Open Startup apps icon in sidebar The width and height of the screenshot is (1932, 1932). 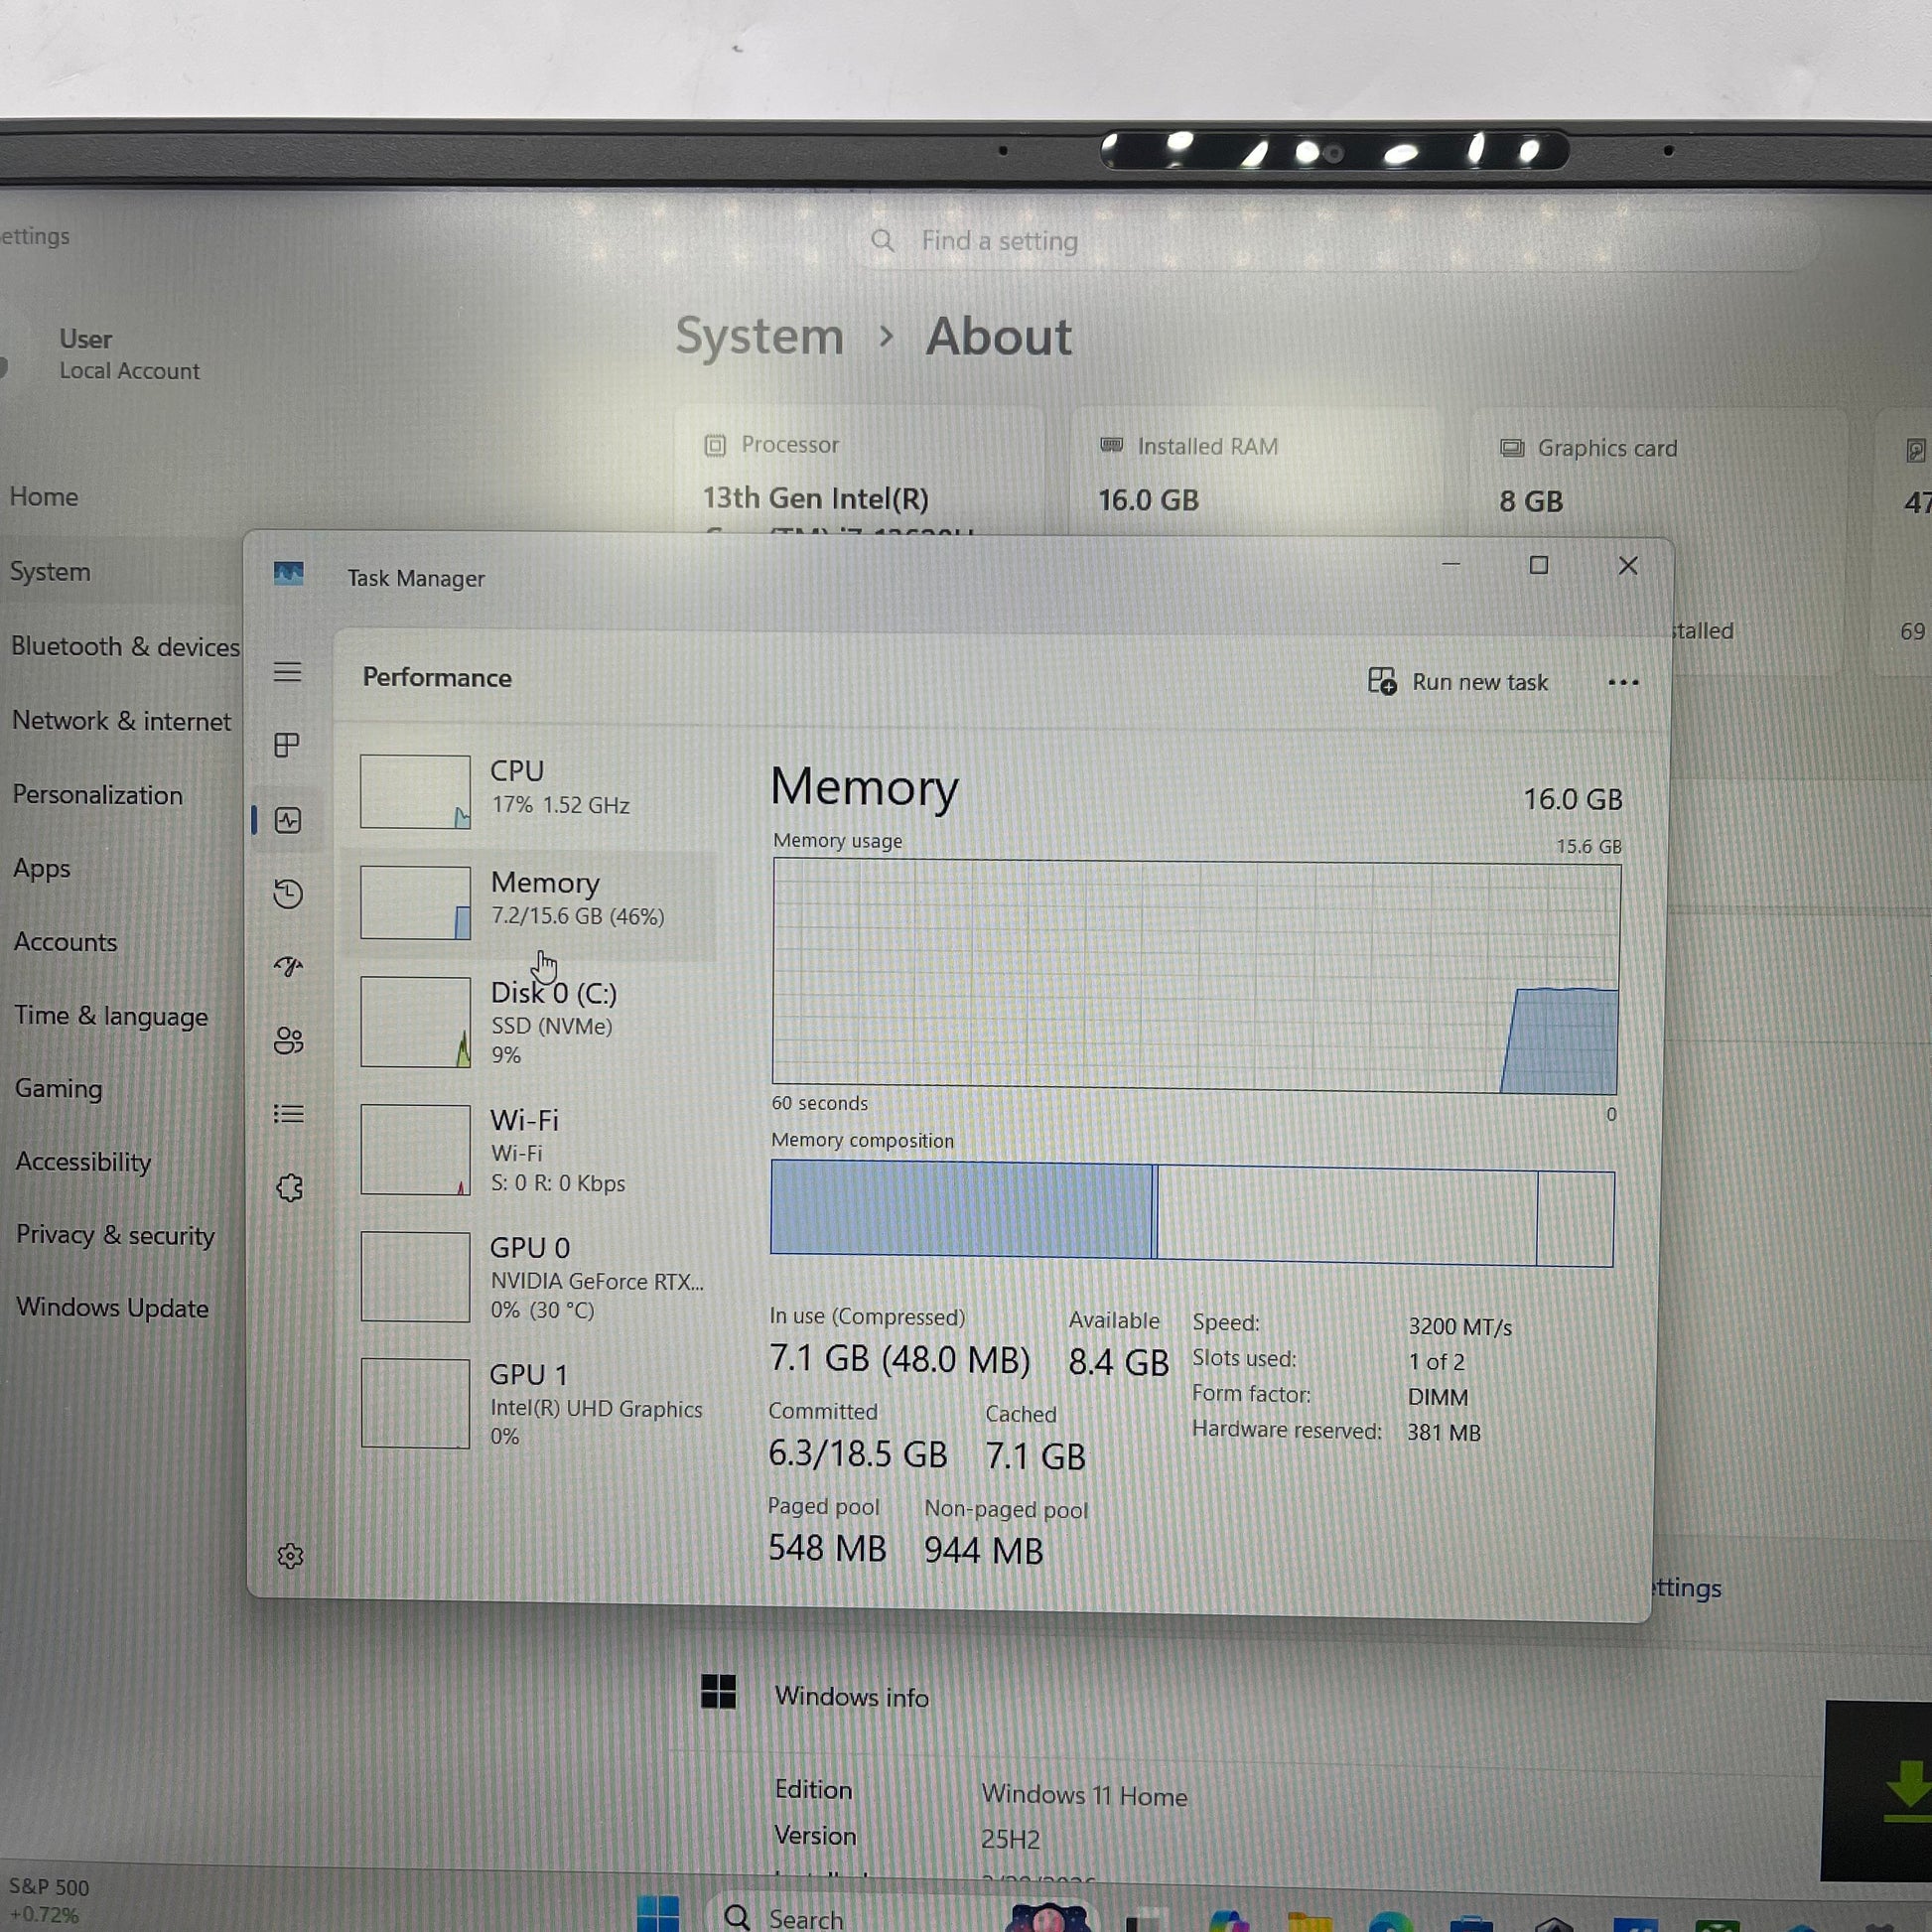pos(288,967)
